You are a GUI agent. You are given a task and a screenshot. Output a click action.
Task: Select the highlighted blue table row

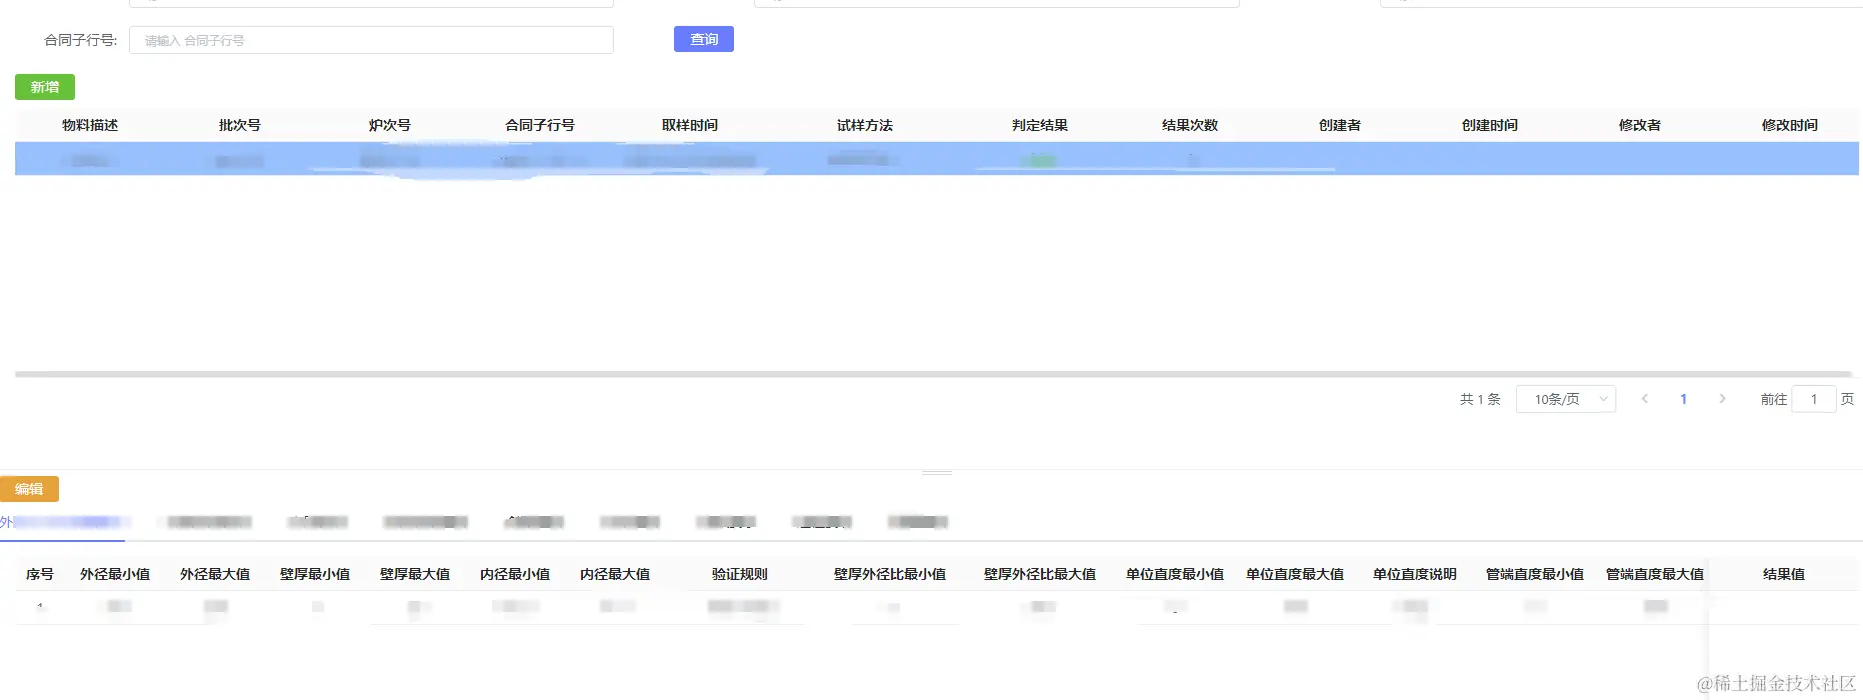coord(937,159)
